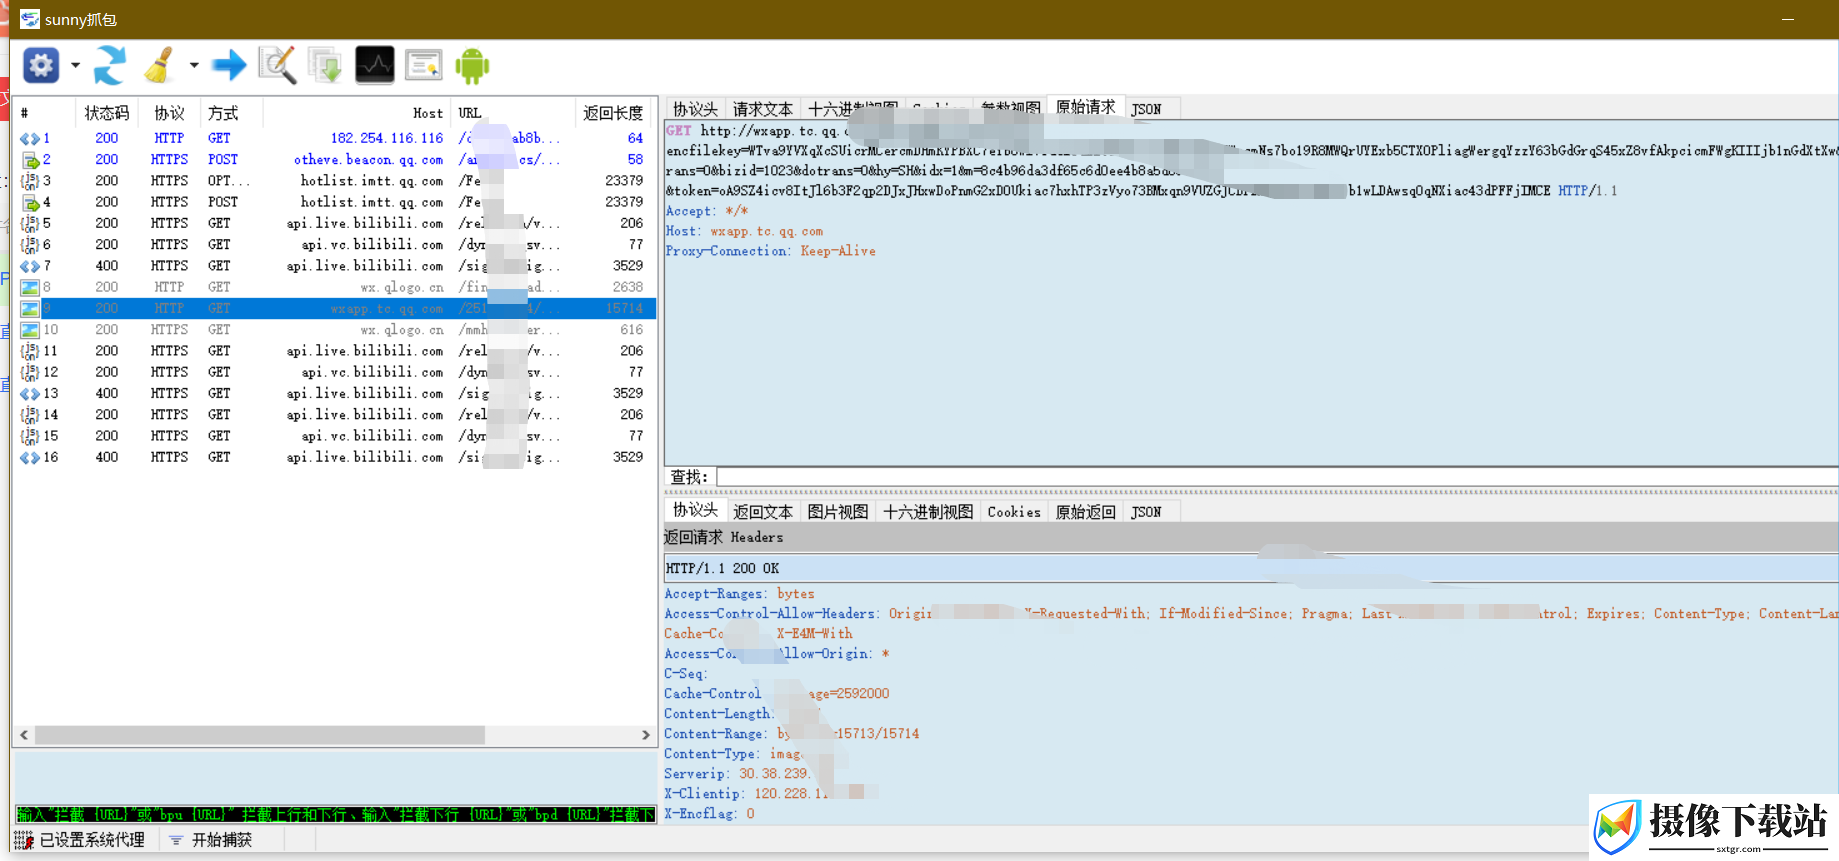
Task: Open the response 十六进制视图 tab
Action: pyautogui.click(x=928, y=512)
